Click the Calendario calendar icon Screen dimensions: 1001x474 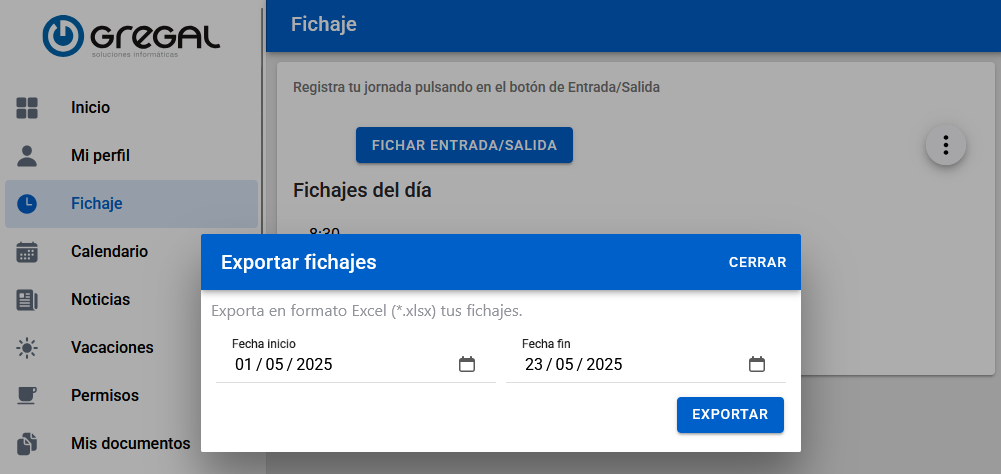coord(27,252)
